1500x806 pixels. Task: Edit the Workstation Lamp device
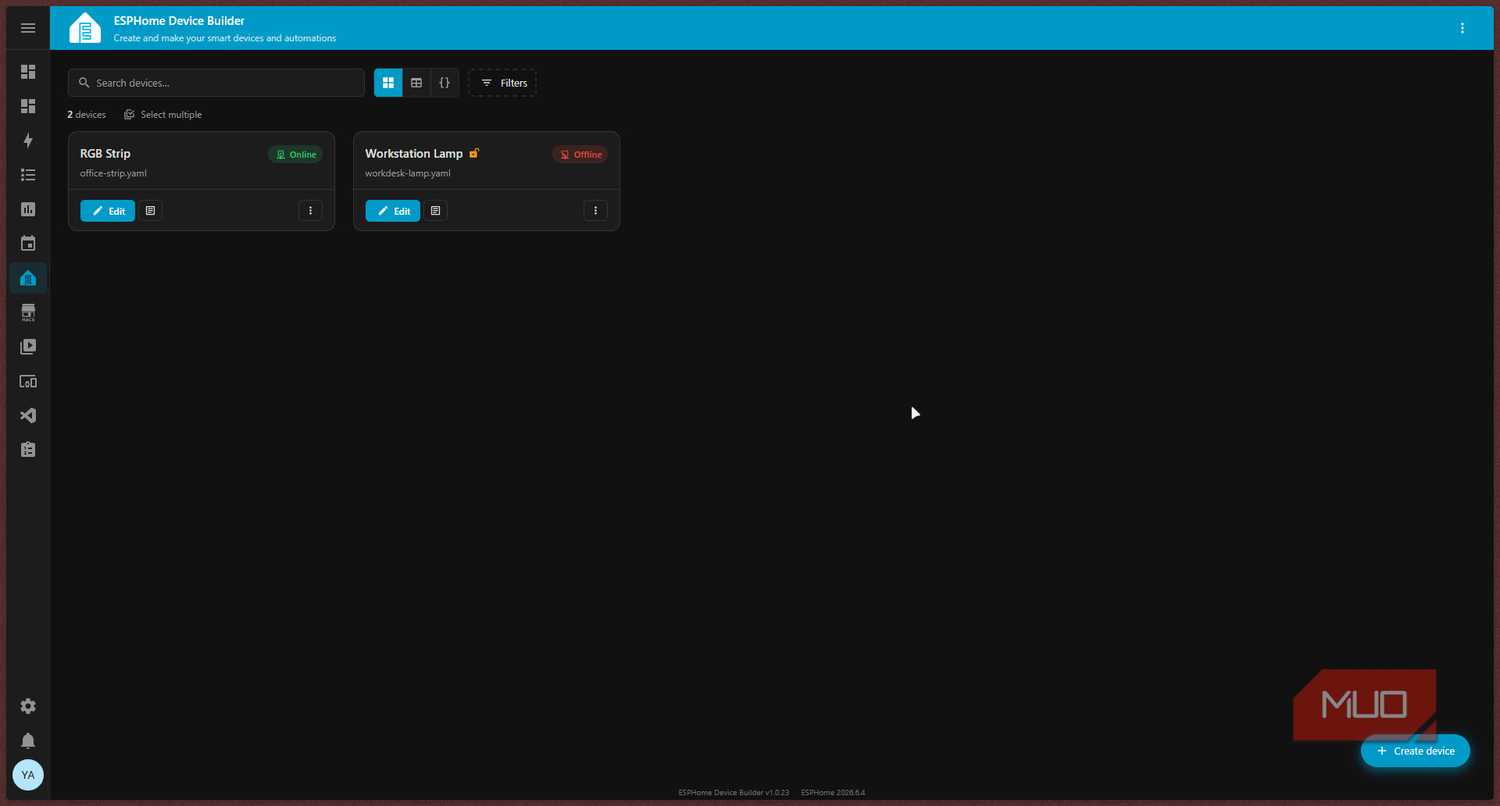[393, 211]
